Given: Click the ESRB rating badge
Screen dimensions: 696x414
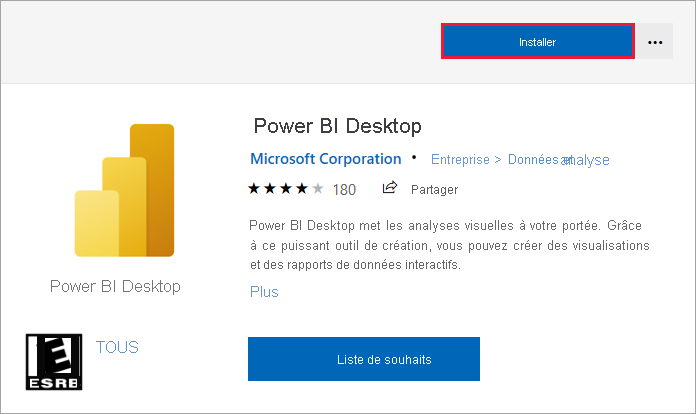Looking at the screenshot, I should [x=54, y=362].
